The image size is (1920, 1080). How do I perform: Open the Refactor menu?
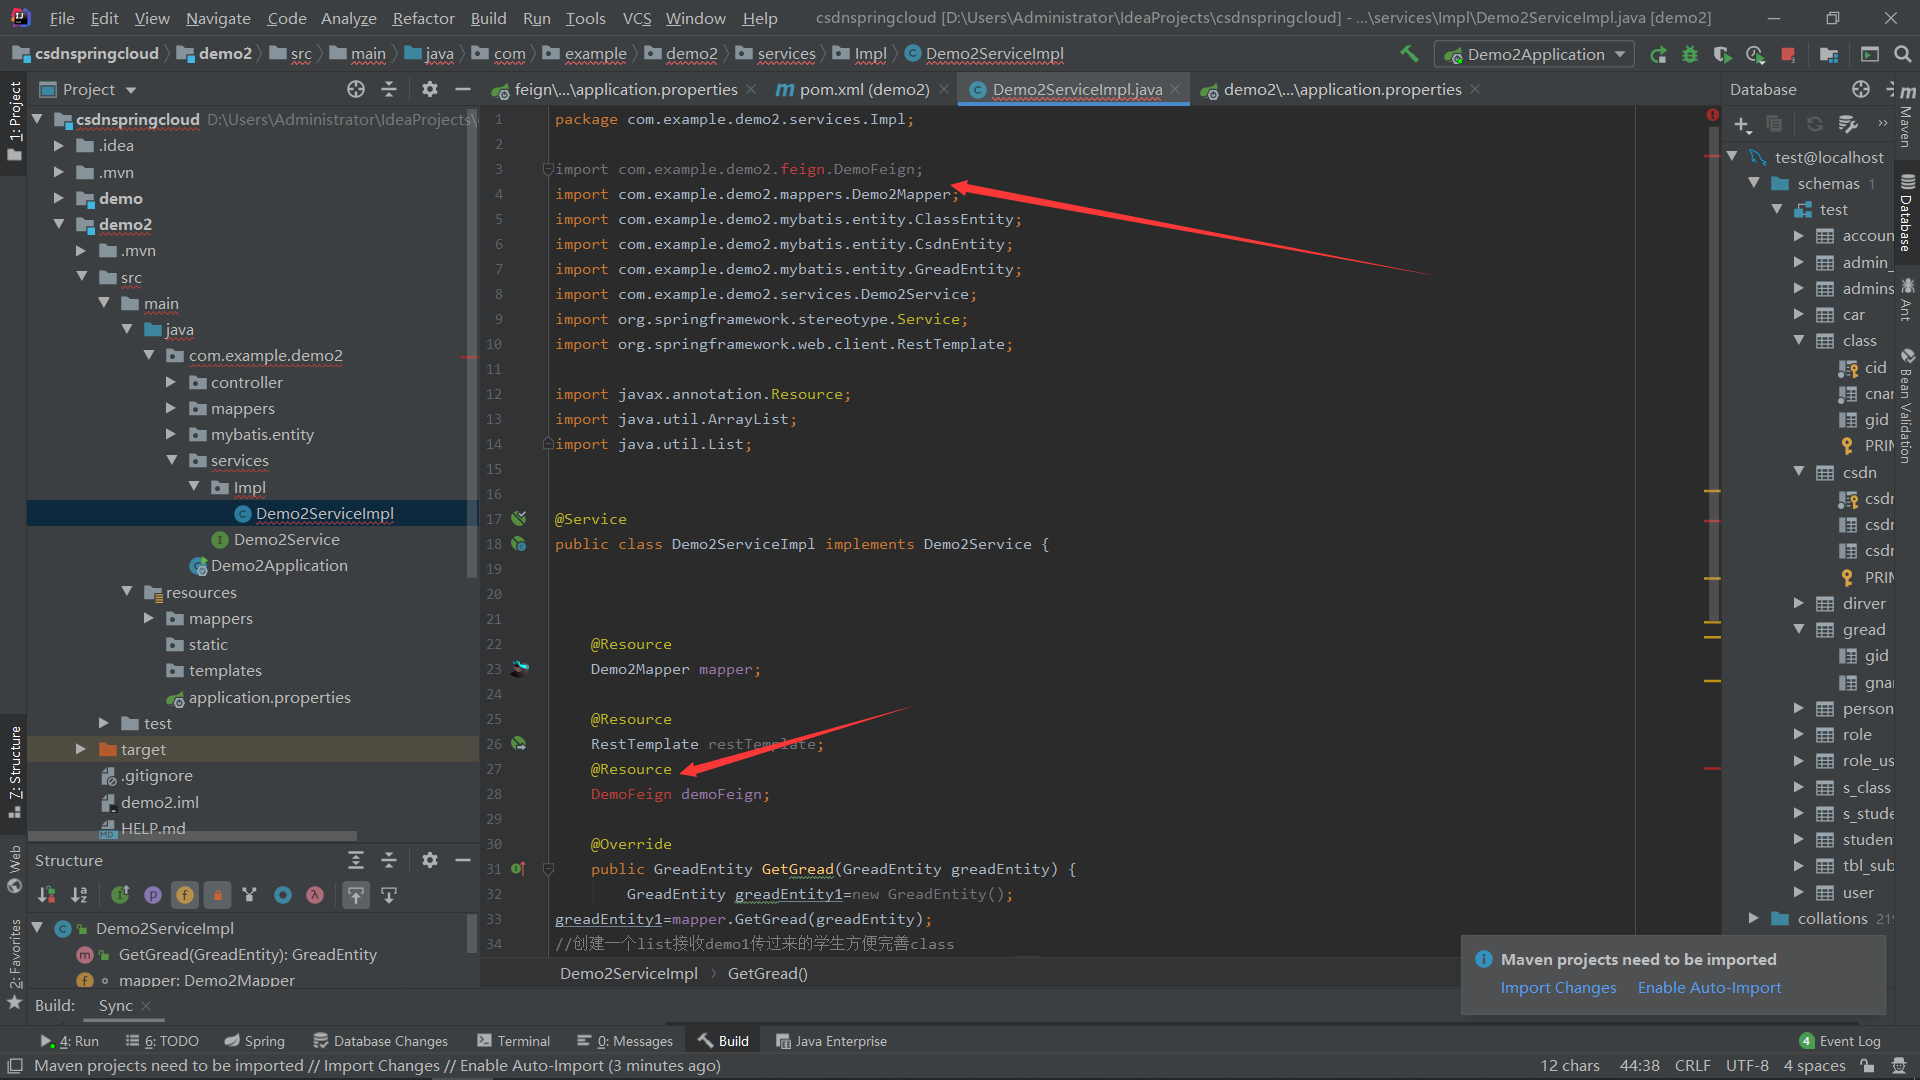[x=423, y=18]
